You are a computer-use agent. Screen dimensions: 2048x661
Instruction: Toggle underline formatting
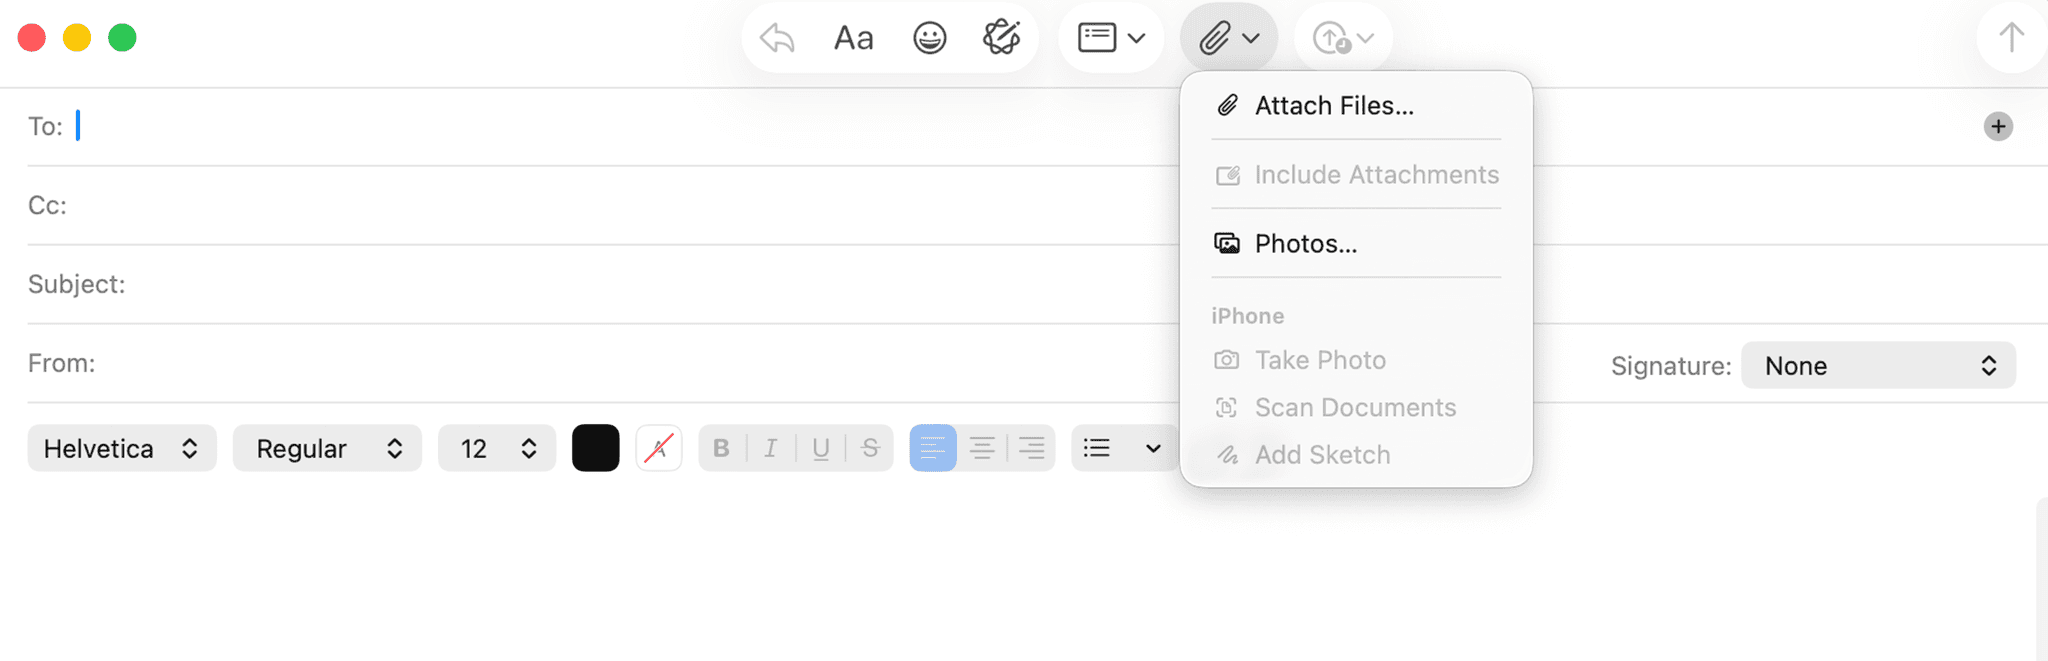[x=820, y=448]
